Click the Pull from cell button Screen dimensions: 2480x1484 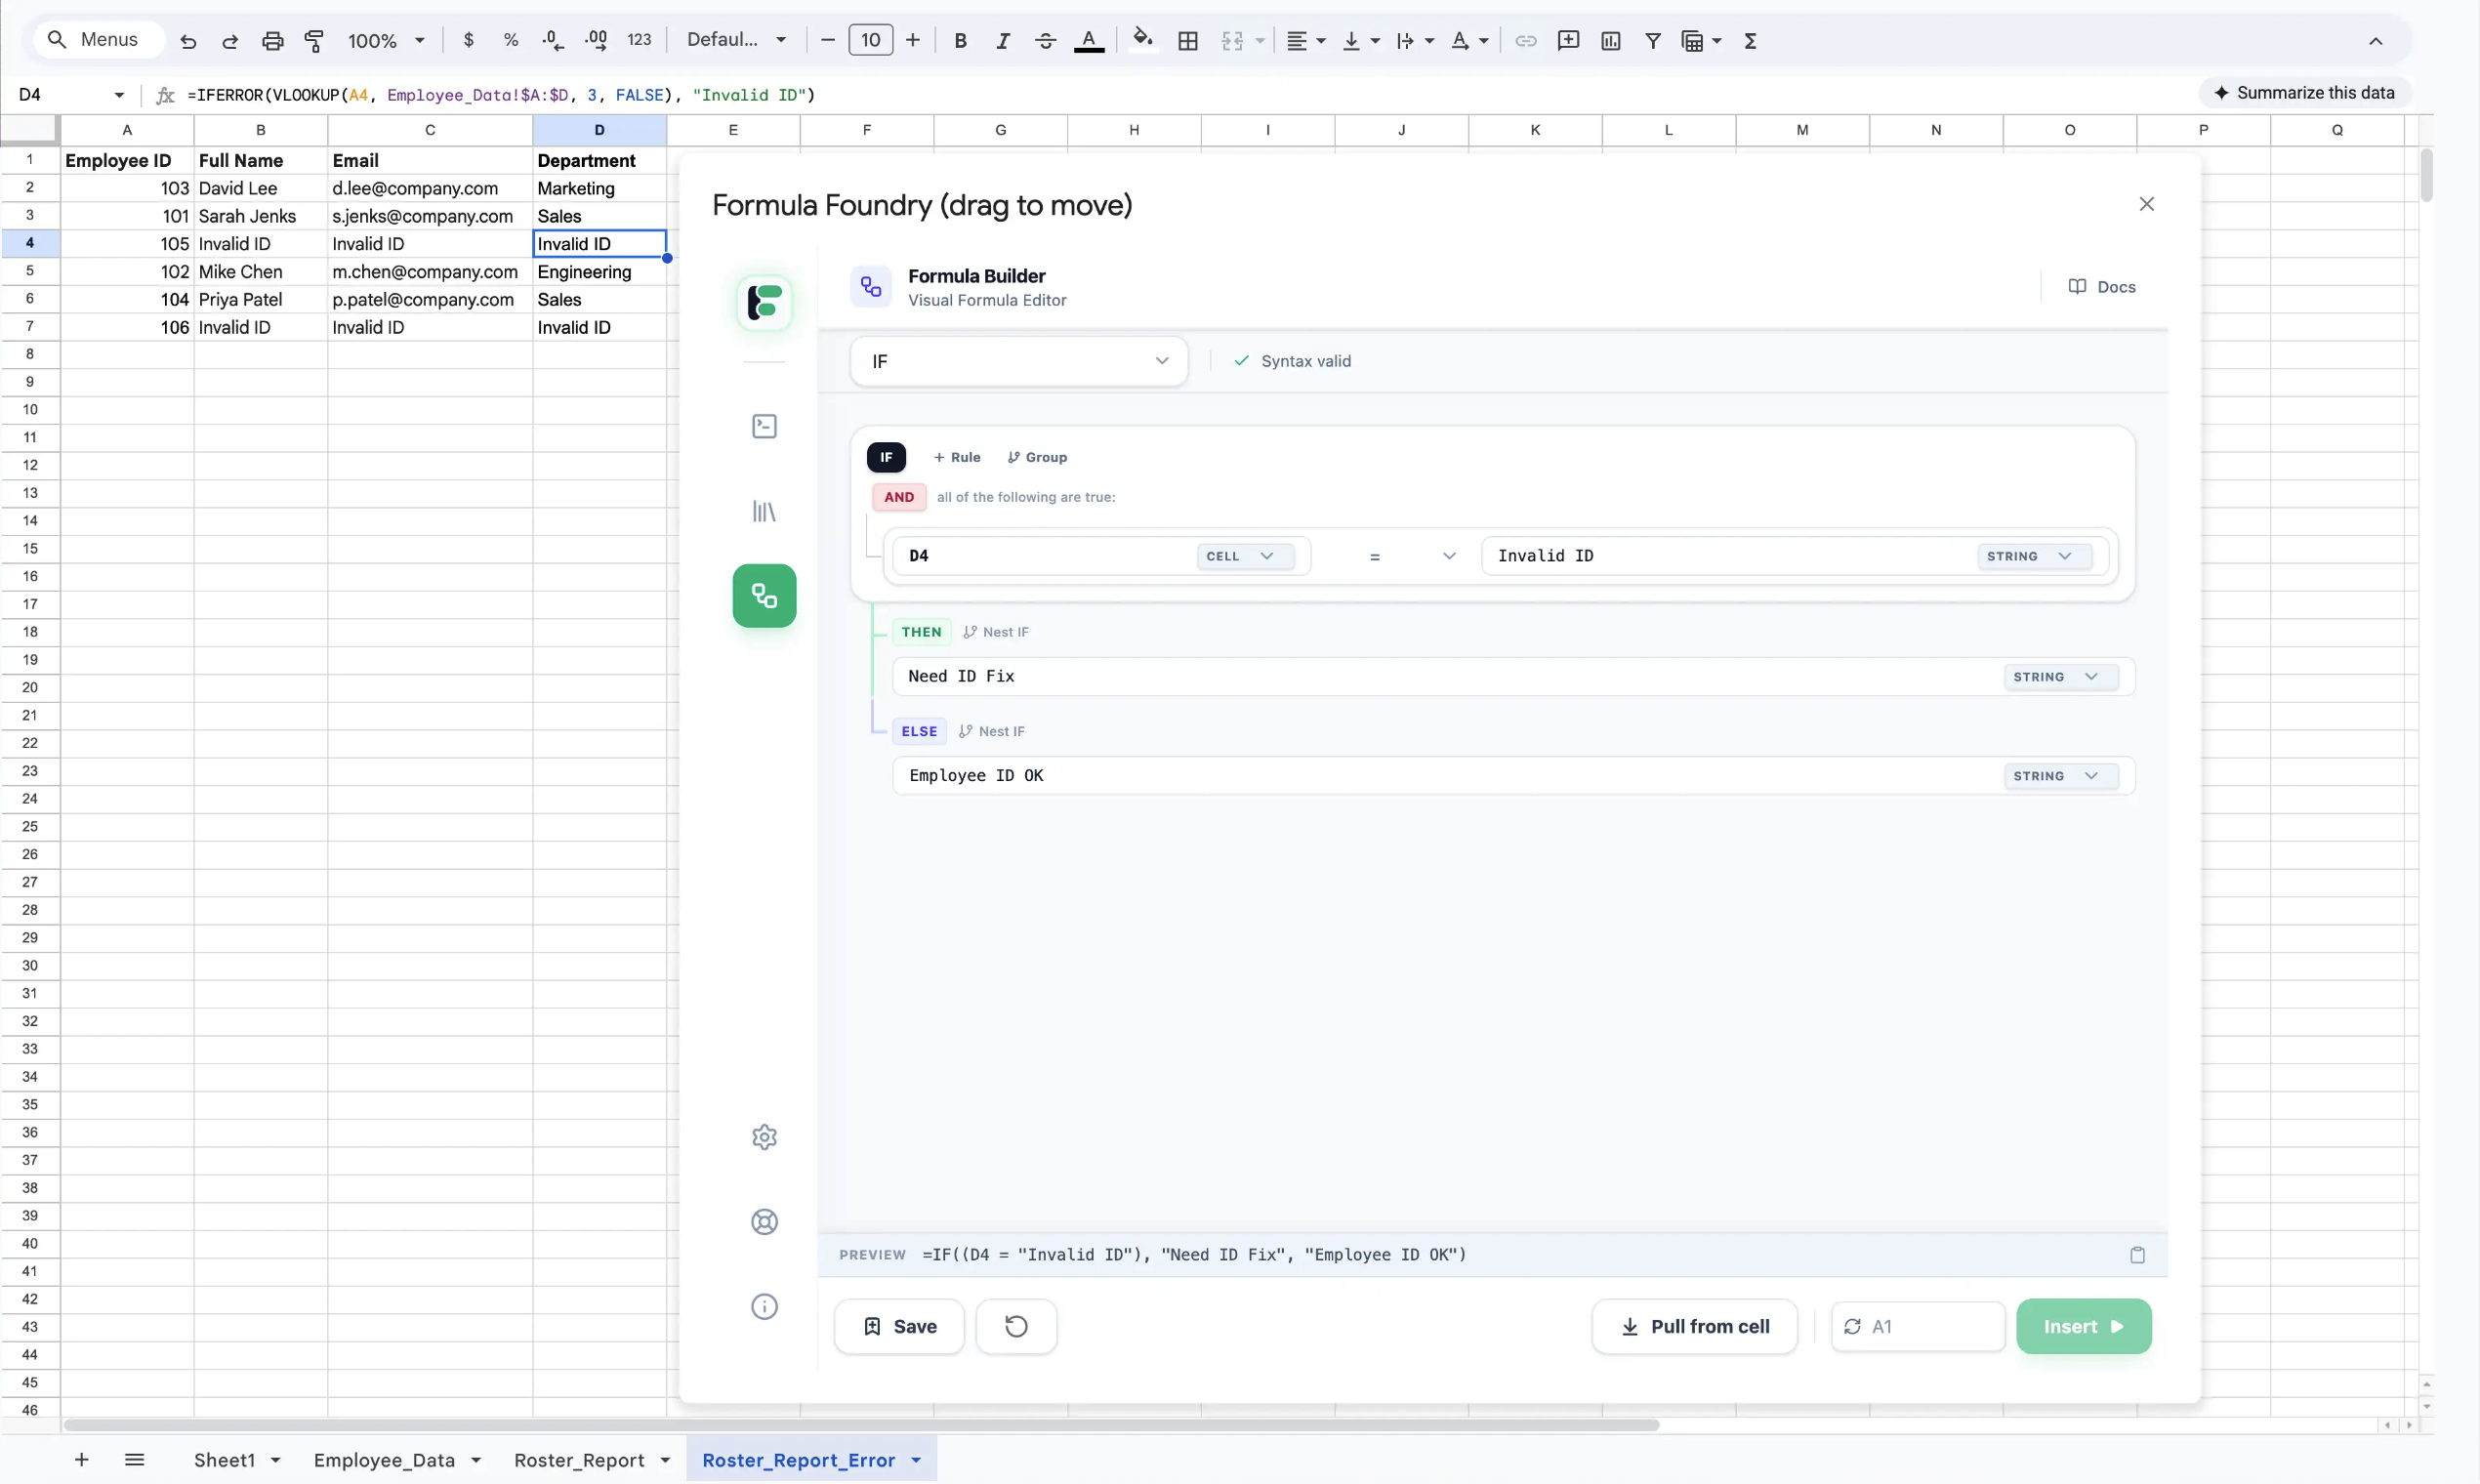pos(1693,1326)
